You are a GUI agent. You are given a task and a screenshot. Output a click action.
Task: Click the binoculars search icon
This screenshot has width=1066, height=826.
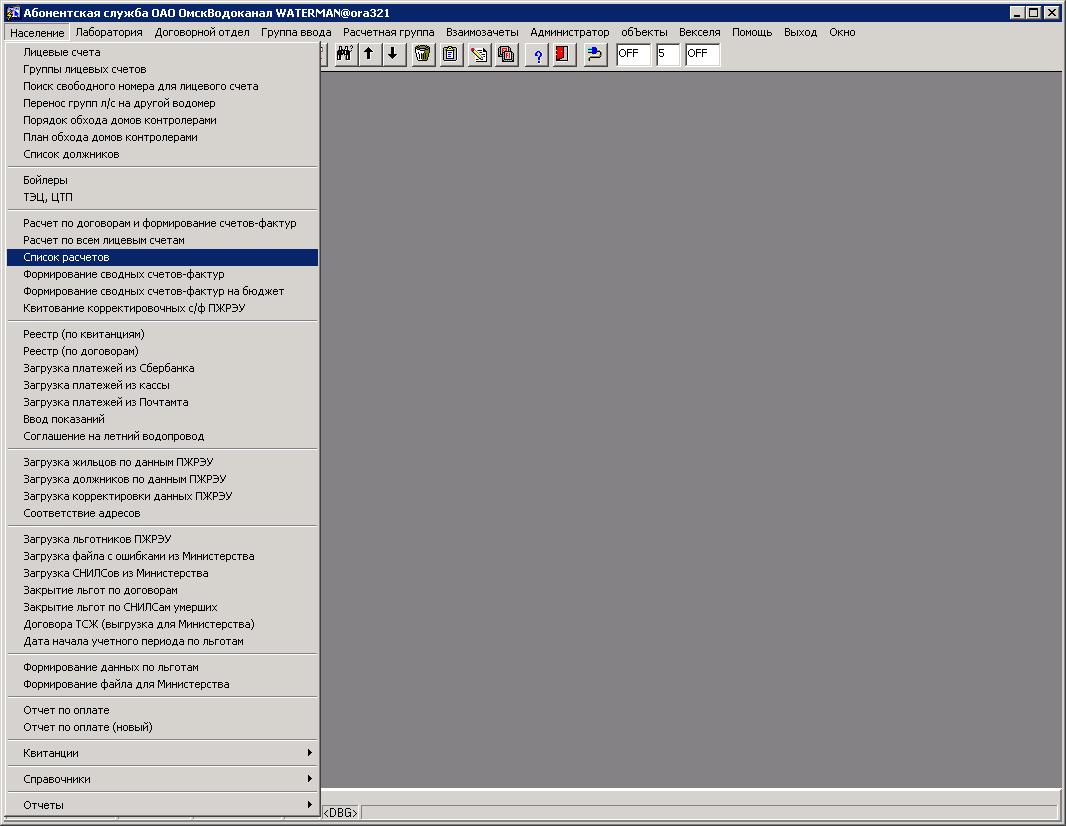[x=344, y=54]
